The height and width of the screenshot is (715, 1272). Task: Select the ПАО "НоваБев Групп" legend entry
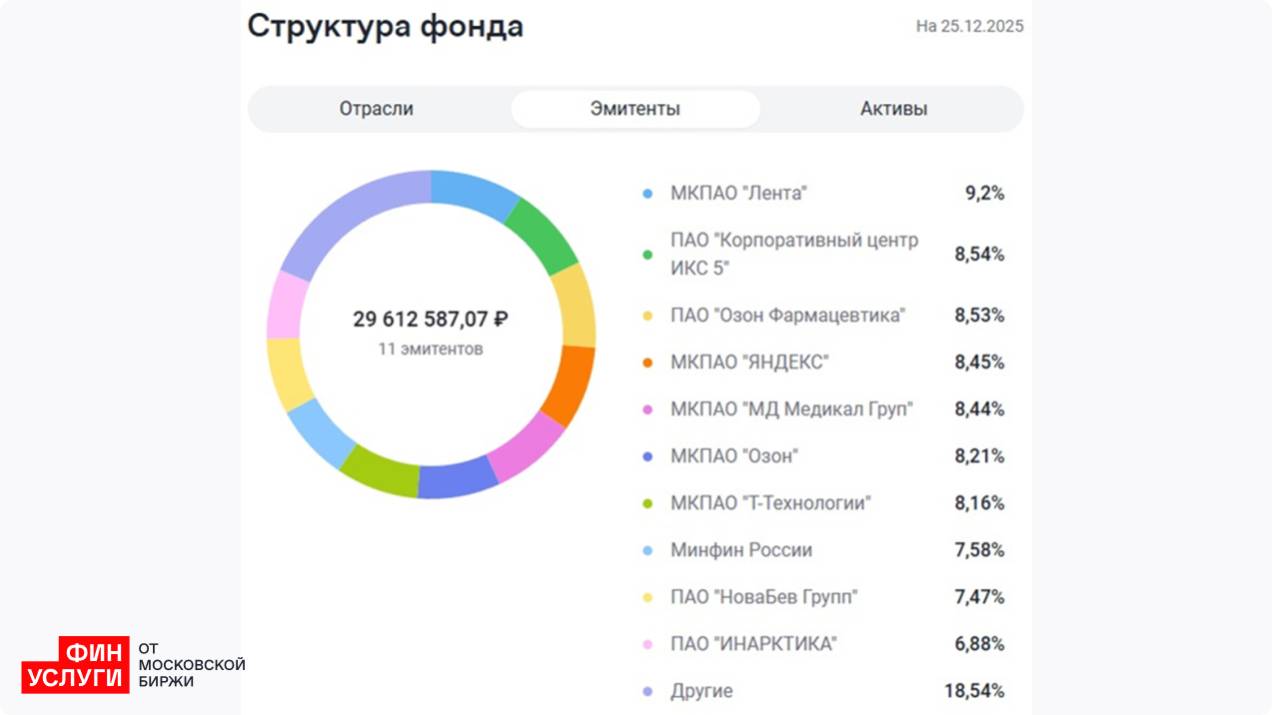click(x=763, y=597)
